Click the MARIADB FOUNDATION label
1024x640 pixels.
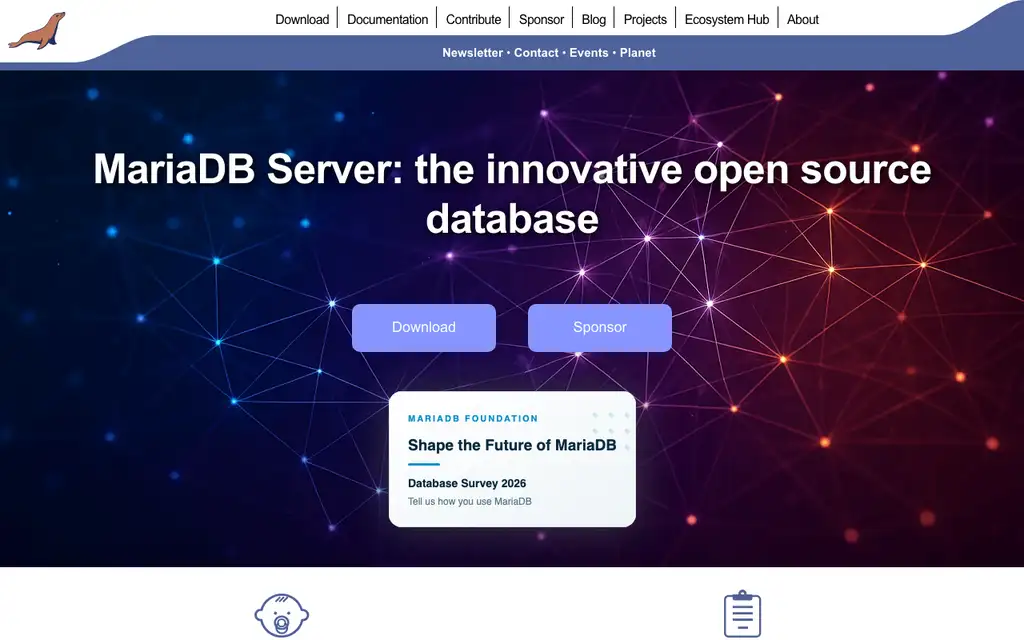(473, 419)
